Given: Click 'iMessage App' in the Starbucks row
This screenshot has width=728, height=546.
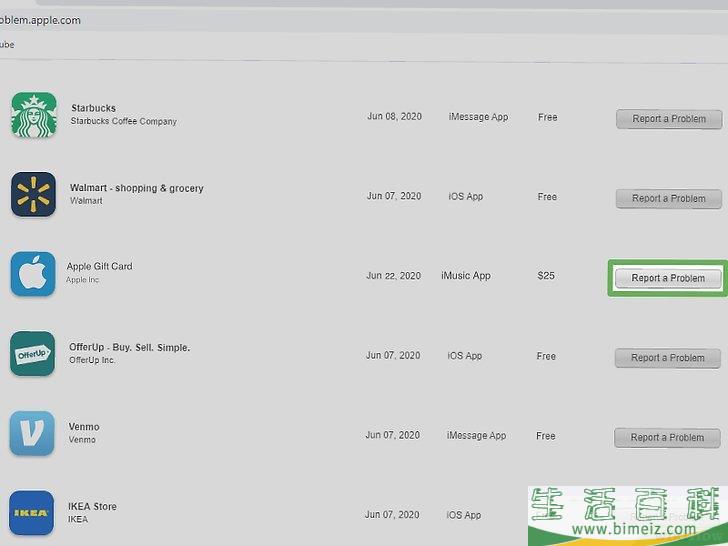Looking at the screenshot, I should point(478,117).
